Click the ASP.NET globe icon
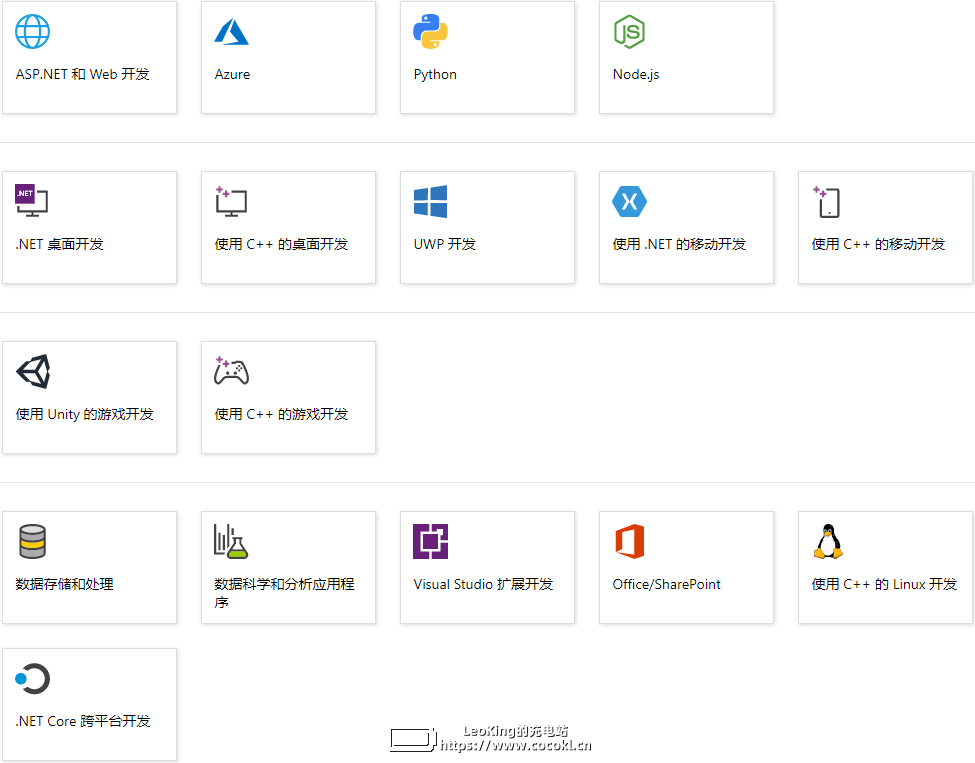This screenshot has height=763, width=975. pos(32,32)
